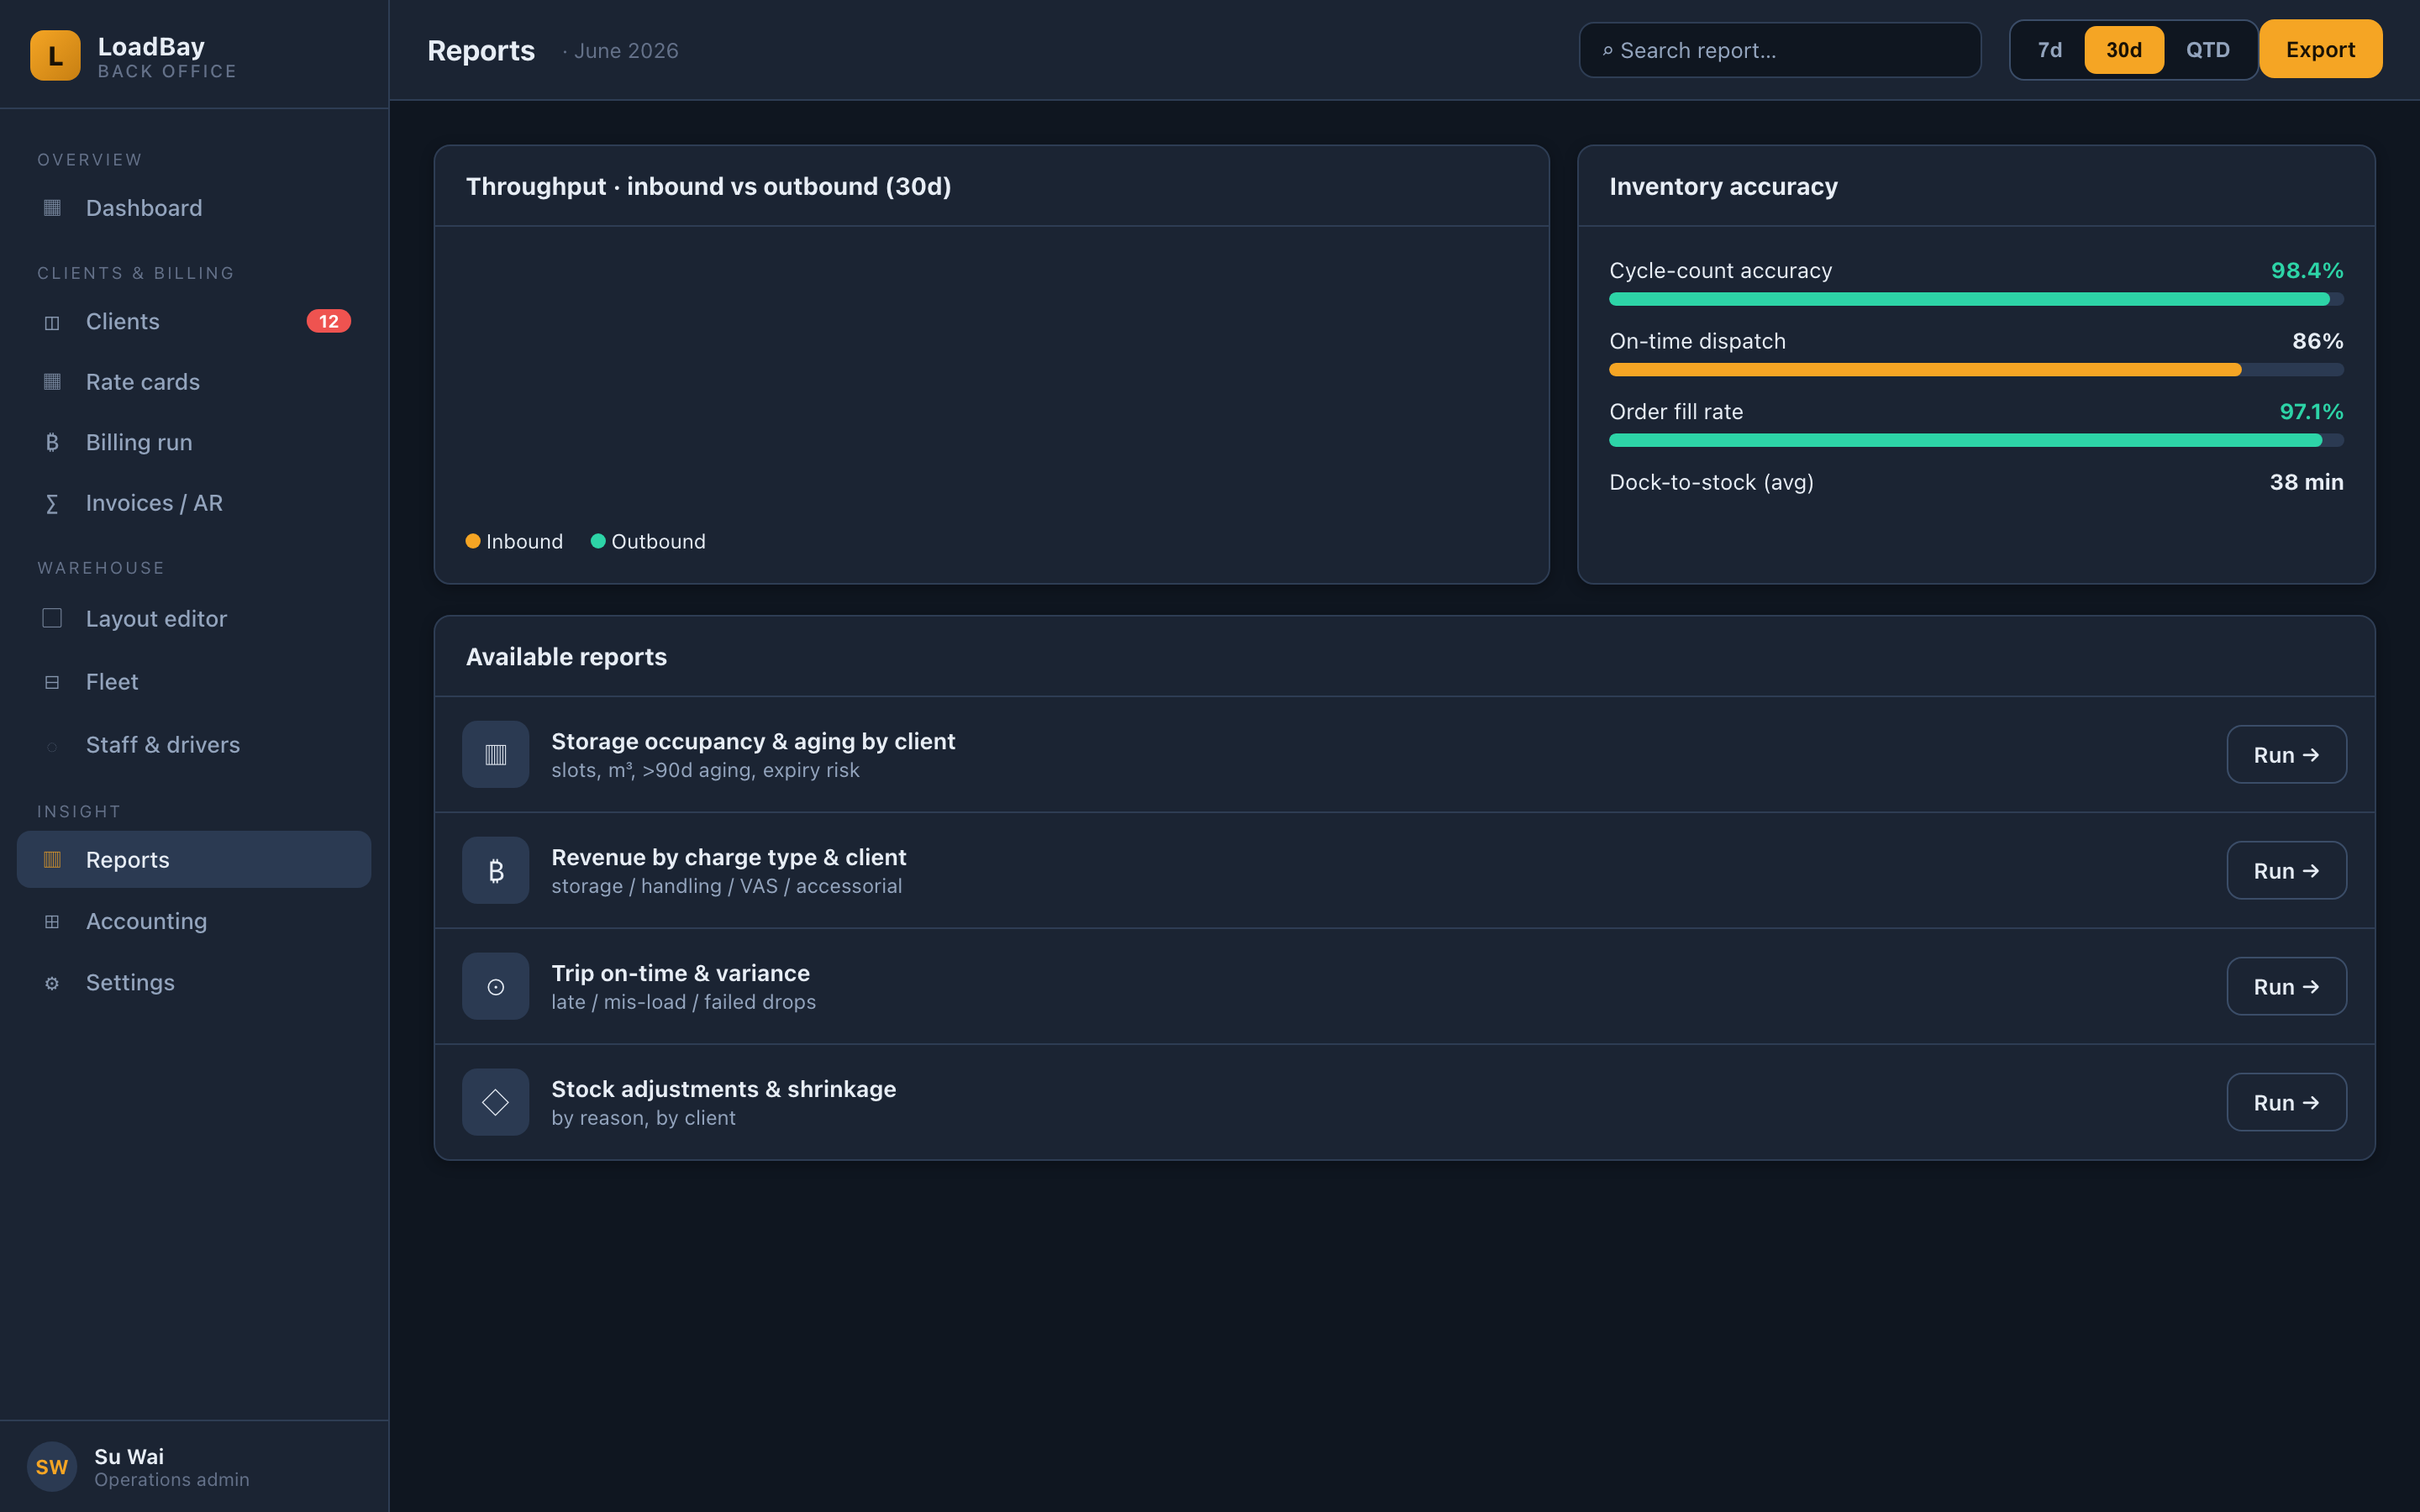The image size is (2420, 1512).
Task: Click the Accounting grid icon
Action: 52,921
